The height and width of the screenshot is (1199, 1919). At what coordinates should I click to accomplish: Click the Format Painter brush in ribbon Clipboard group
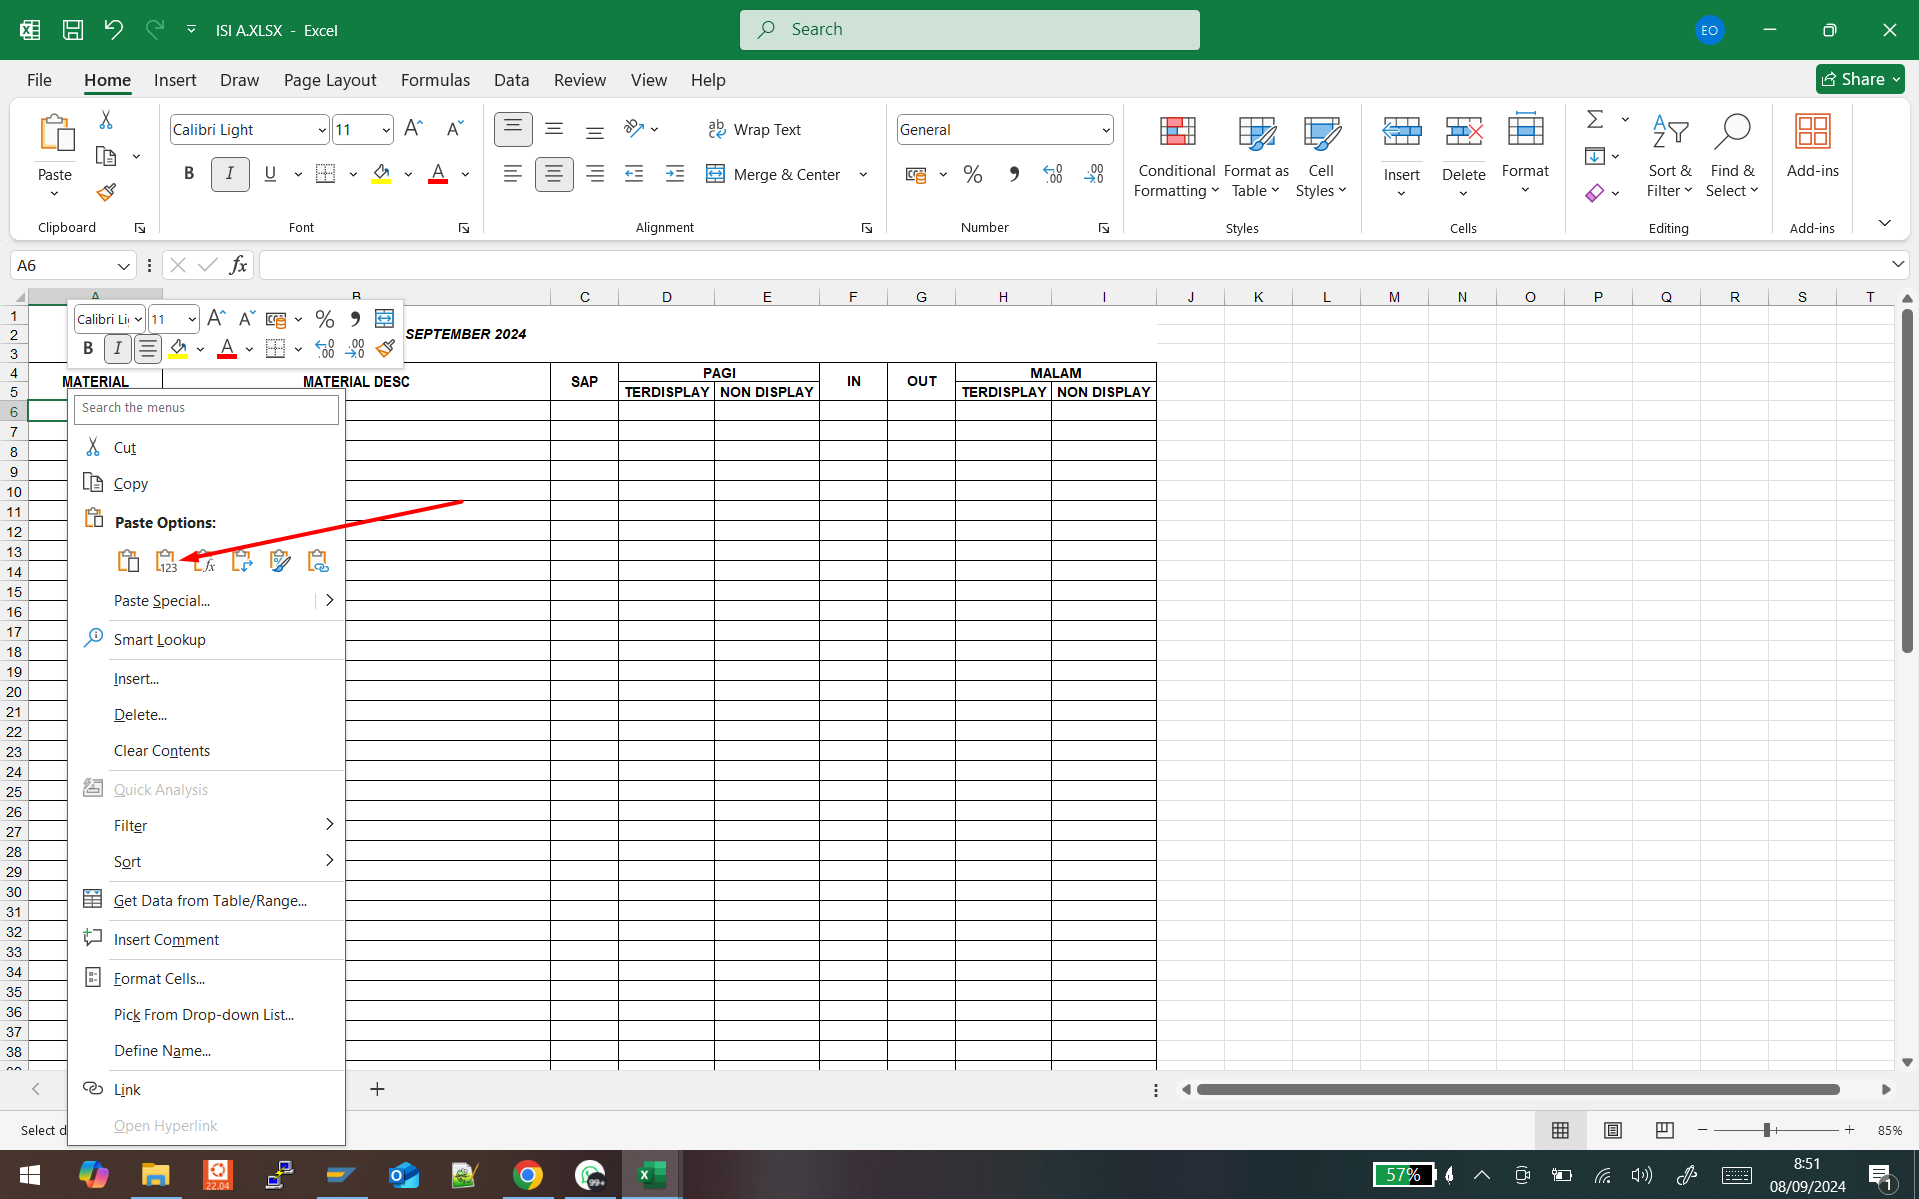coord(106,192)
